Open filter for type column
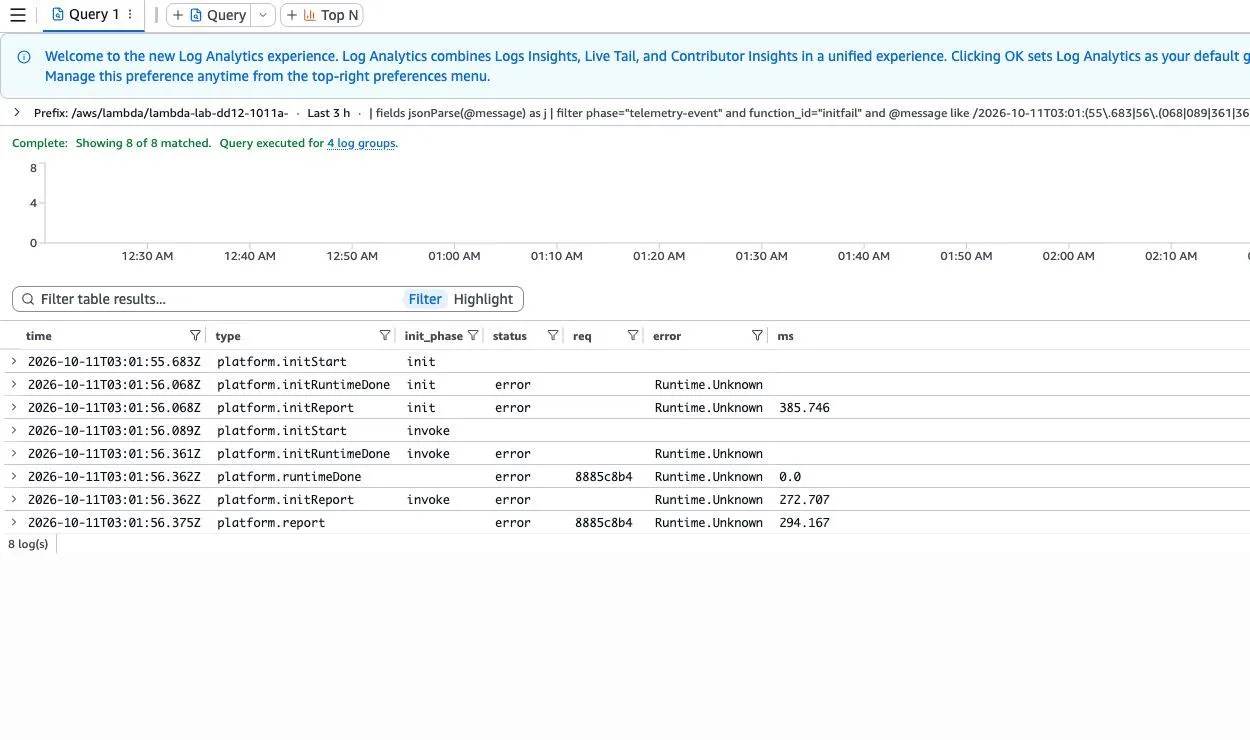The width and height of the screenshot is (1250, 740). click(x=385, y=335)
